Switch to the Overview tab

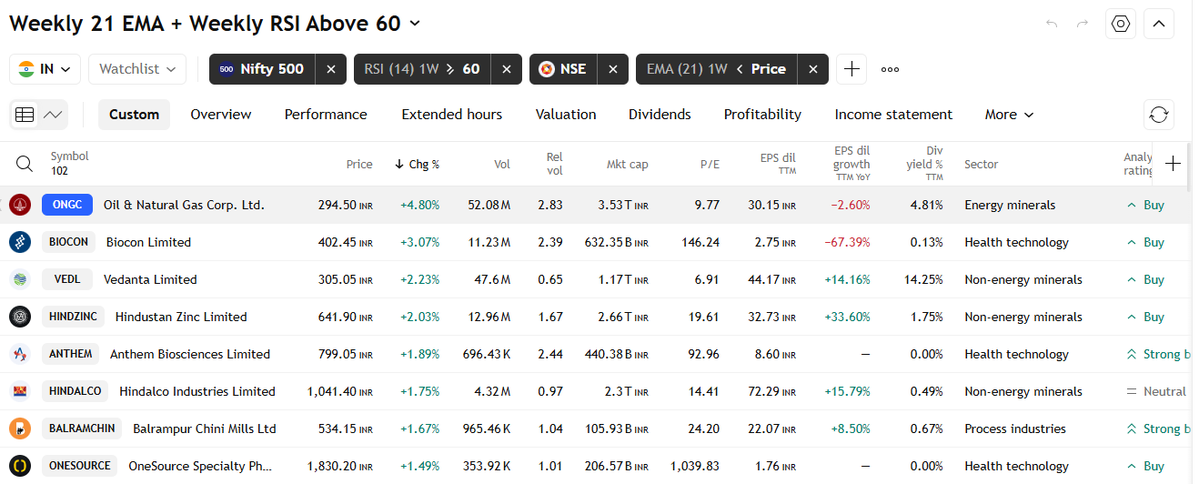221,115
